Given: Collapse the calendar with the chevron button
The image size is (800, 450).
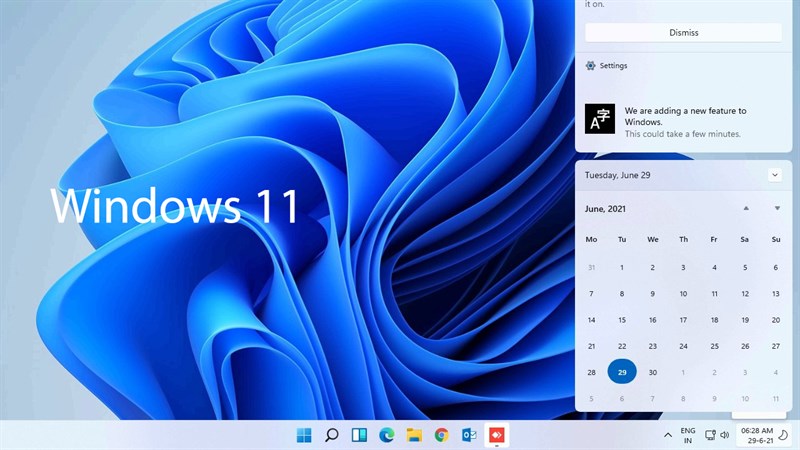Looking at the screenshot, I should click(775, 175).
